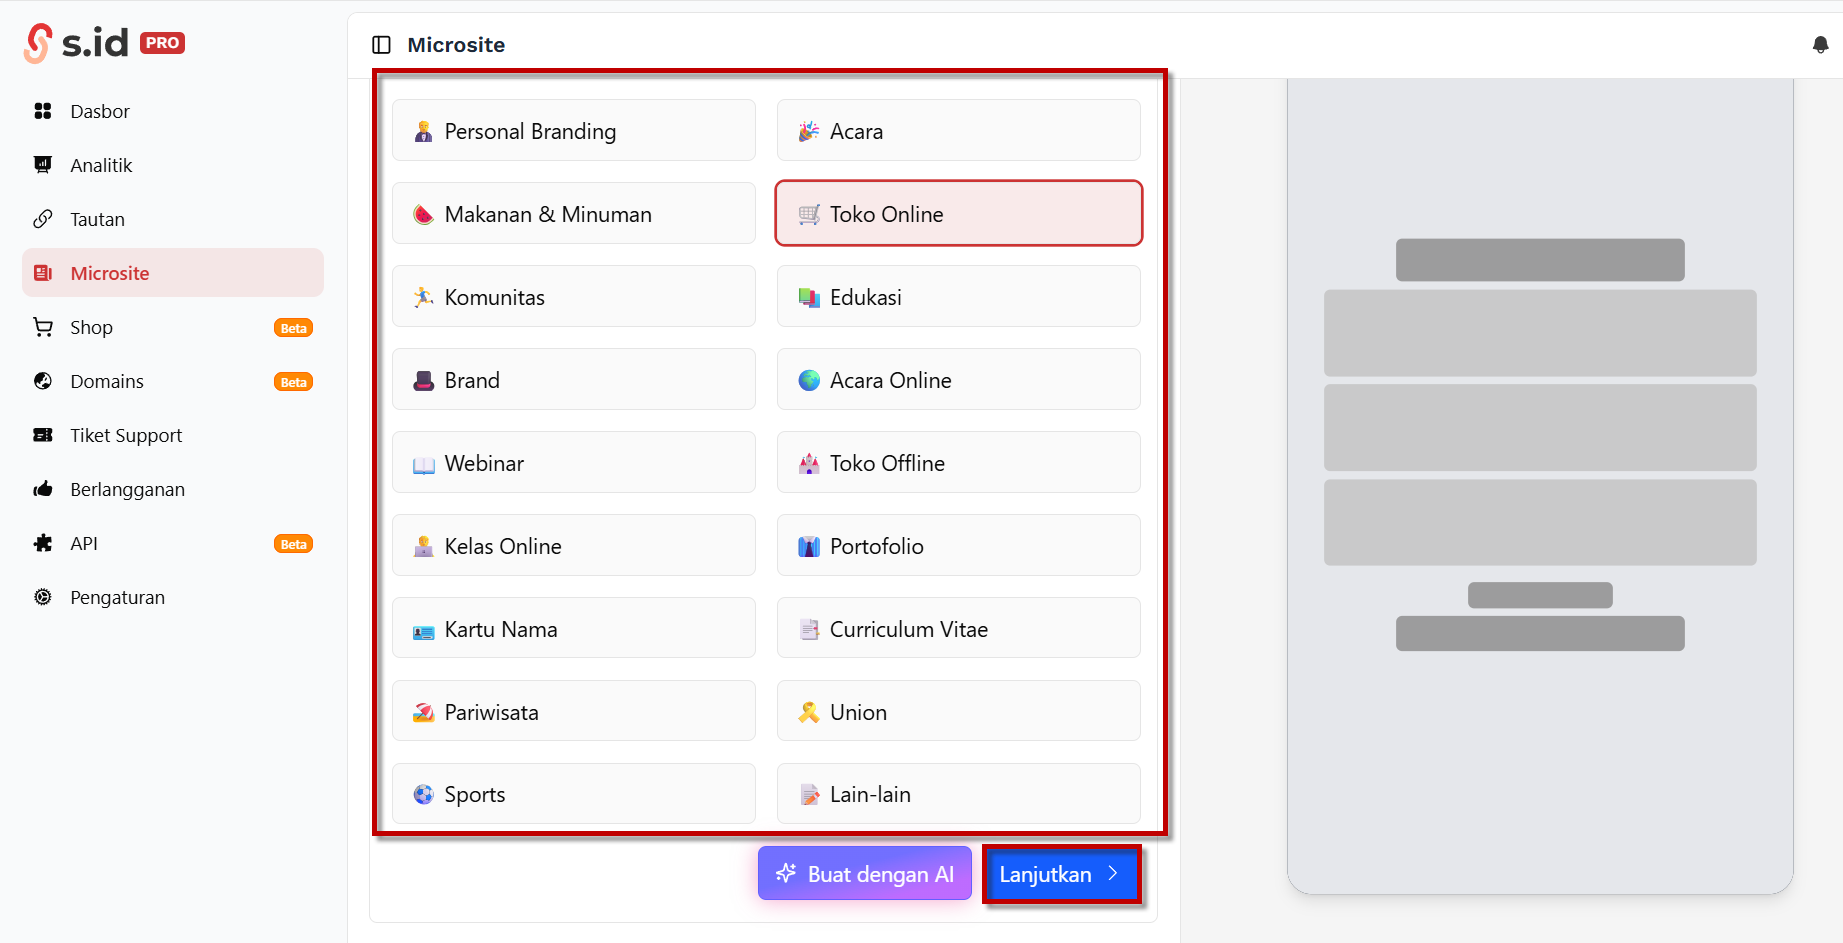Click the Tautan link icon
This screenshot has height=943, width=1843.
click(x=43, y=219)
